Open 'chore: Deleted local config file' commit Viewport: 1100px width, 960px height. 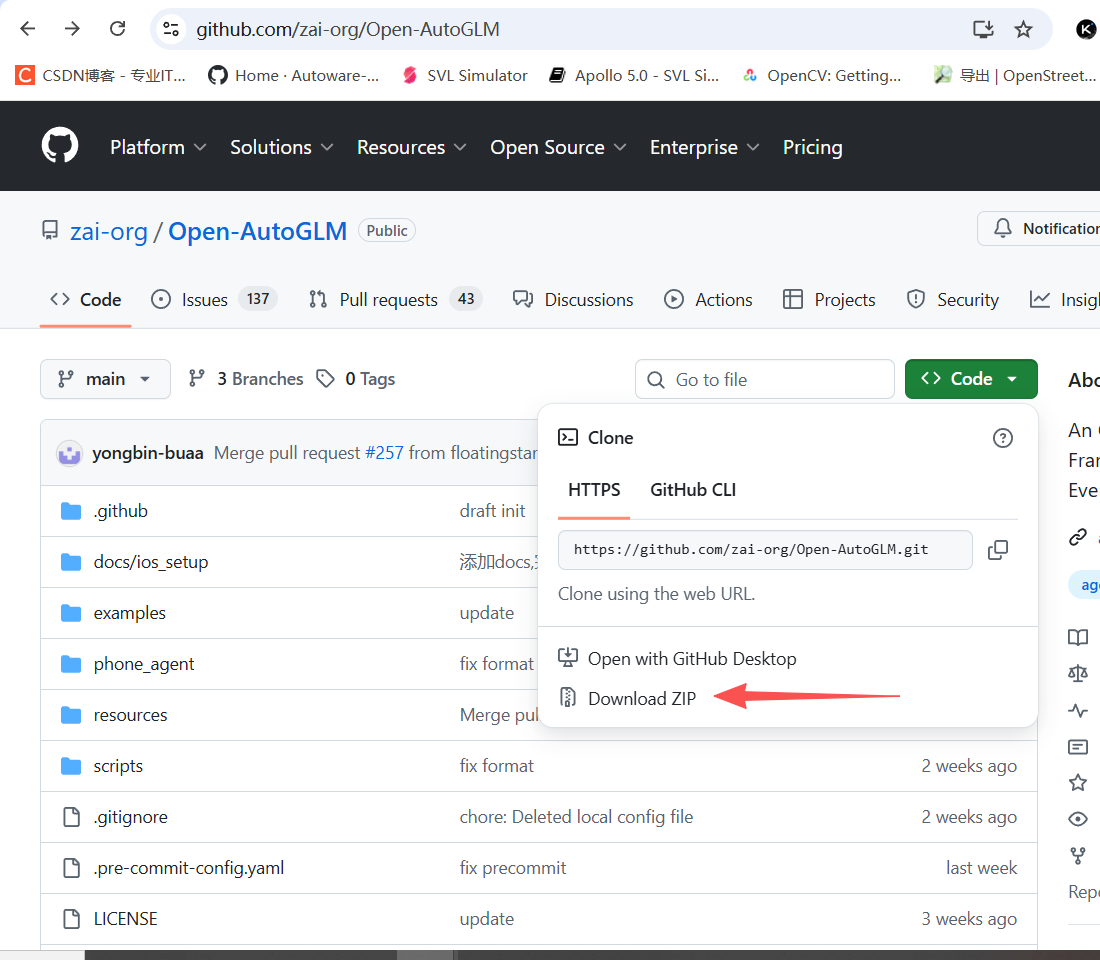576,817
